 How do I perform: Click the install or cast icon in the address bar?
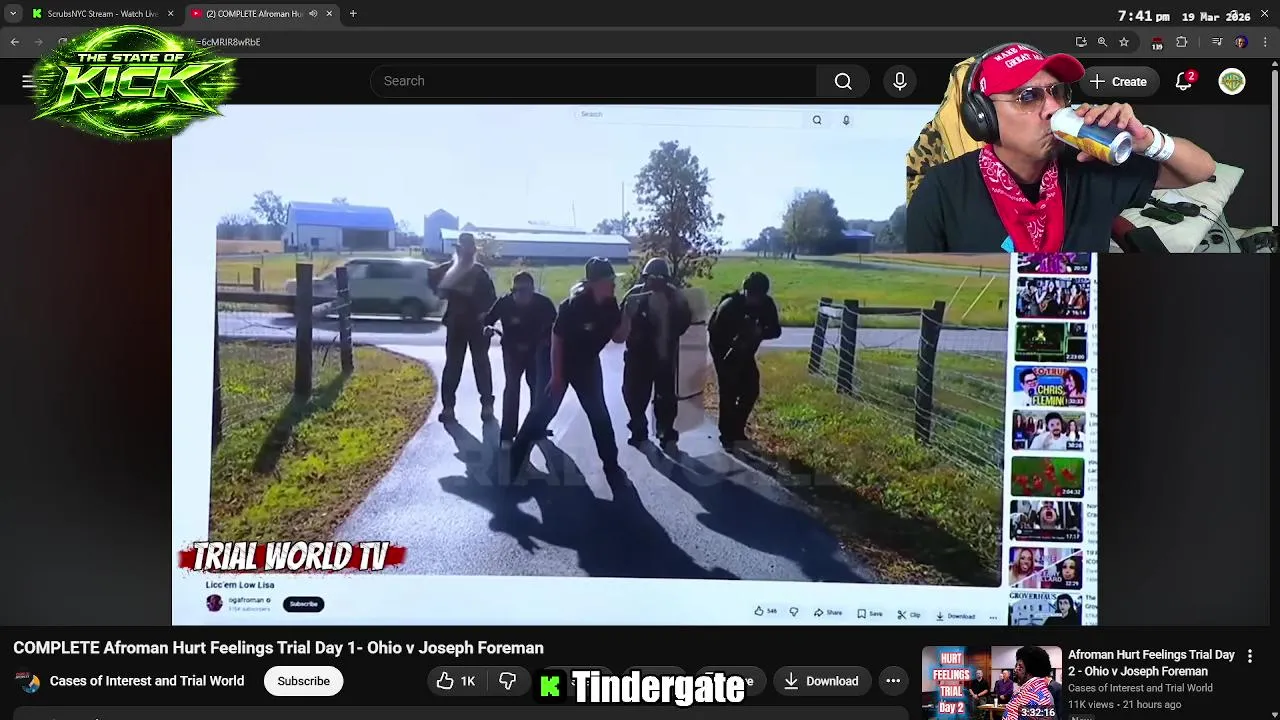[1081, 42]
